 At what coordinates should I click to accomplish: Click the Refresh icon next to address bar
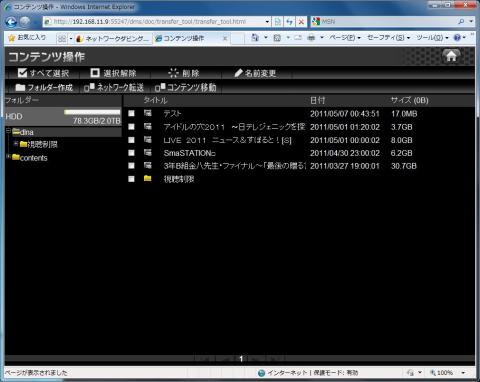(289, 22)
